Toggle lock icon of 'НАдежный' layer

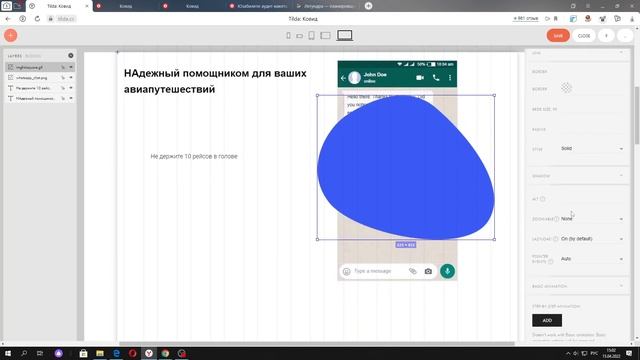63,98
